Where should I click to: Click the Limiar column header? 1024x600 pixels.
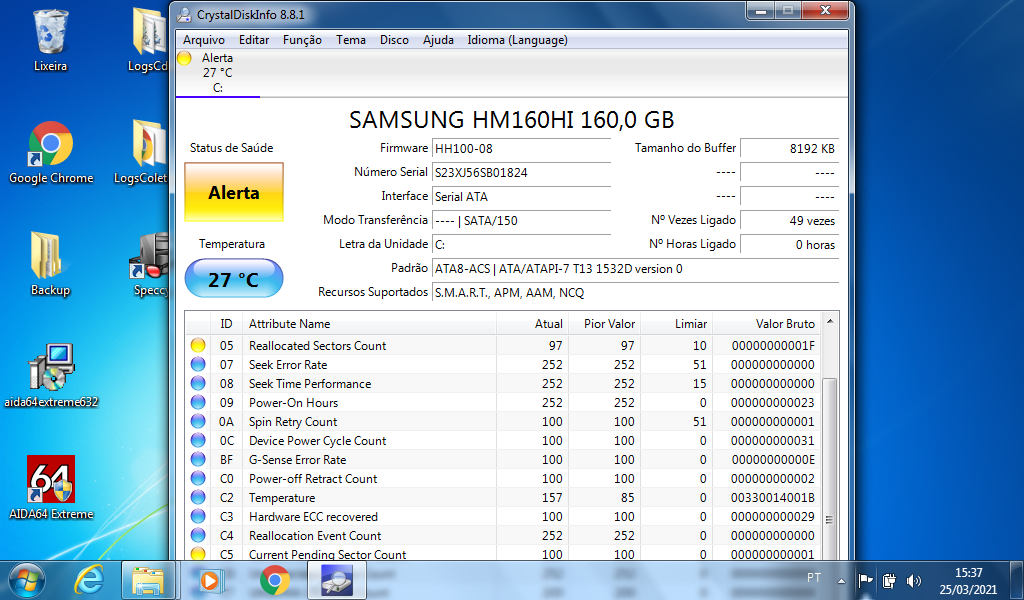[x=675, y=324]
